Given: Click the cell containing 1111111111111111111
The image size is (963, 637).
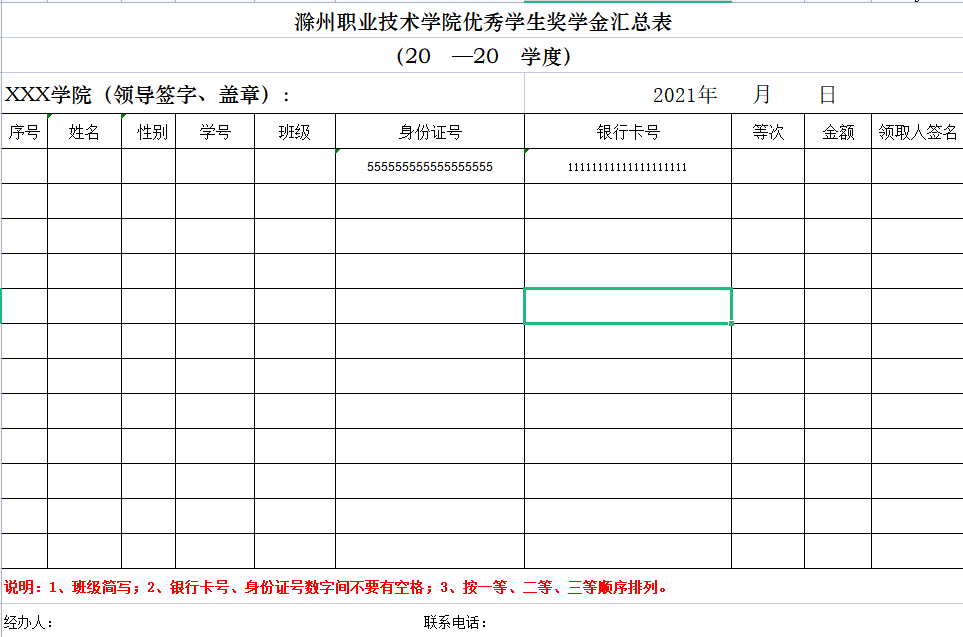Looking at the screenshot, I should click(x=627, y=167).
